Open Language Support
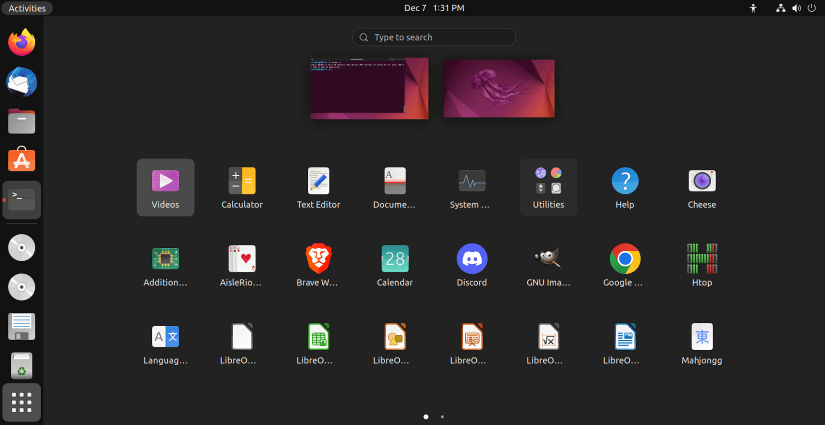The height and width of the screenshot is (425, 825). (x=165, y=343)
